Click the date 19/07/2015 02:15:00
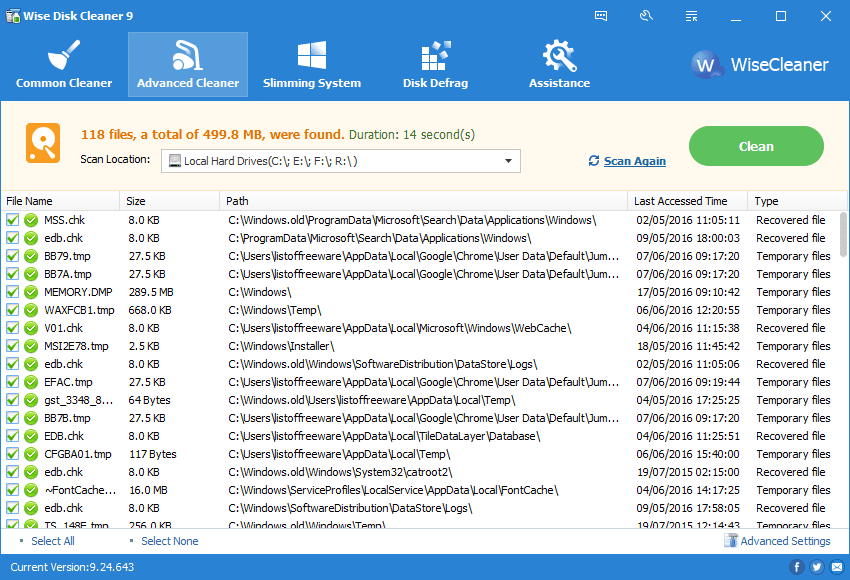The height and width of the screenshot is (580, 850). (688, 472)
